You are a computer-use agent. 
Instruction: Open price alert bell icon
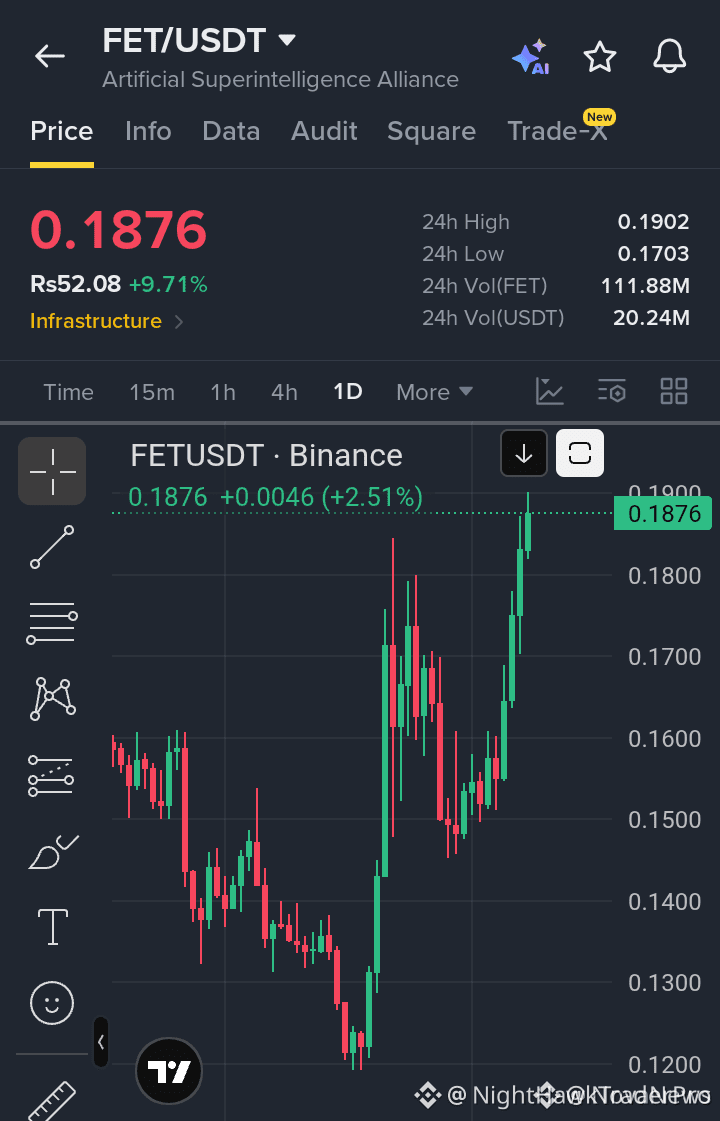tap(670, 56)
